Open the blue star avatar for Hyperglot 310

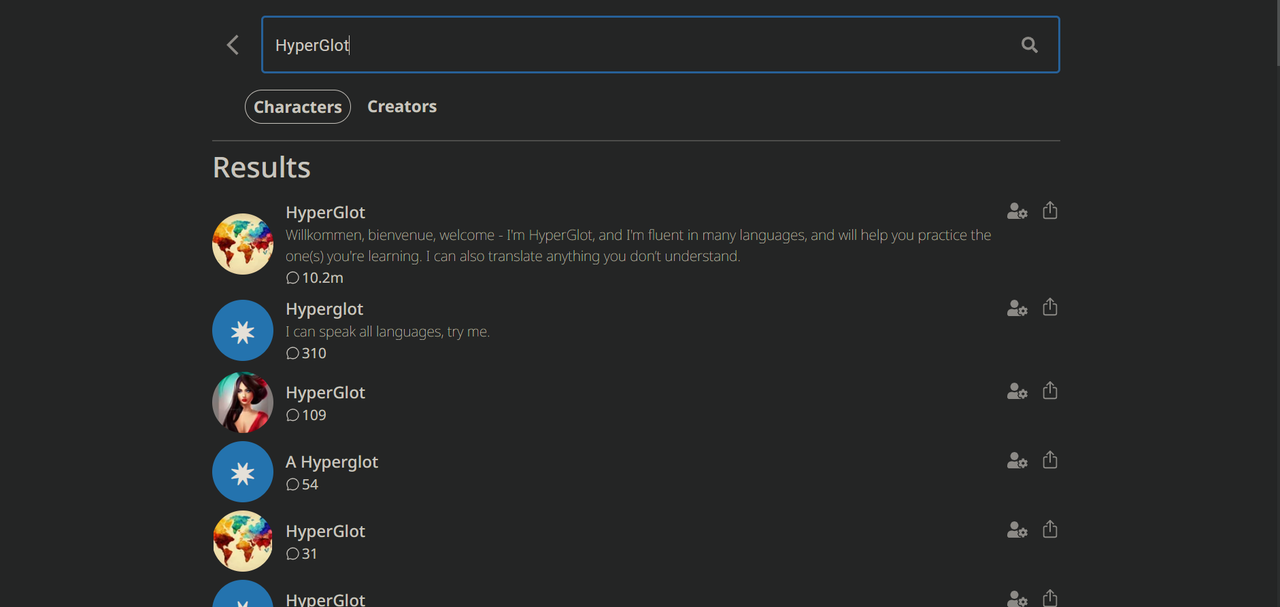(x=243, y=331)
